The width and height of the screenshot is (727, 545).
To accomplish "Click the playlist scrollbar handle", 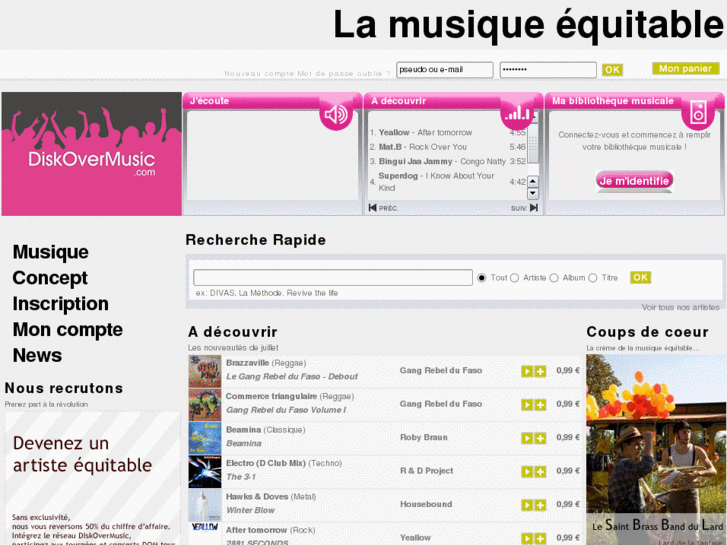I will click(533, 143).
